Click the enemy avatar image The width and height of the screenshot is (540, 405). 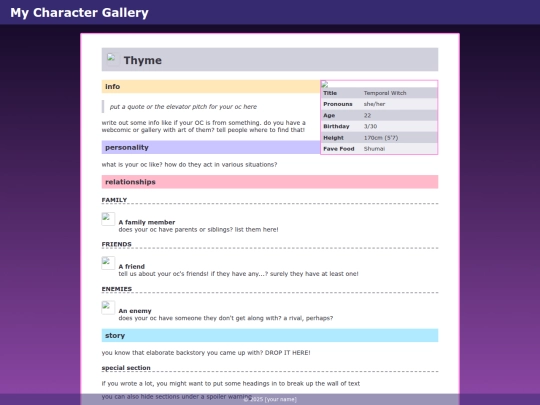click(108, 308)
